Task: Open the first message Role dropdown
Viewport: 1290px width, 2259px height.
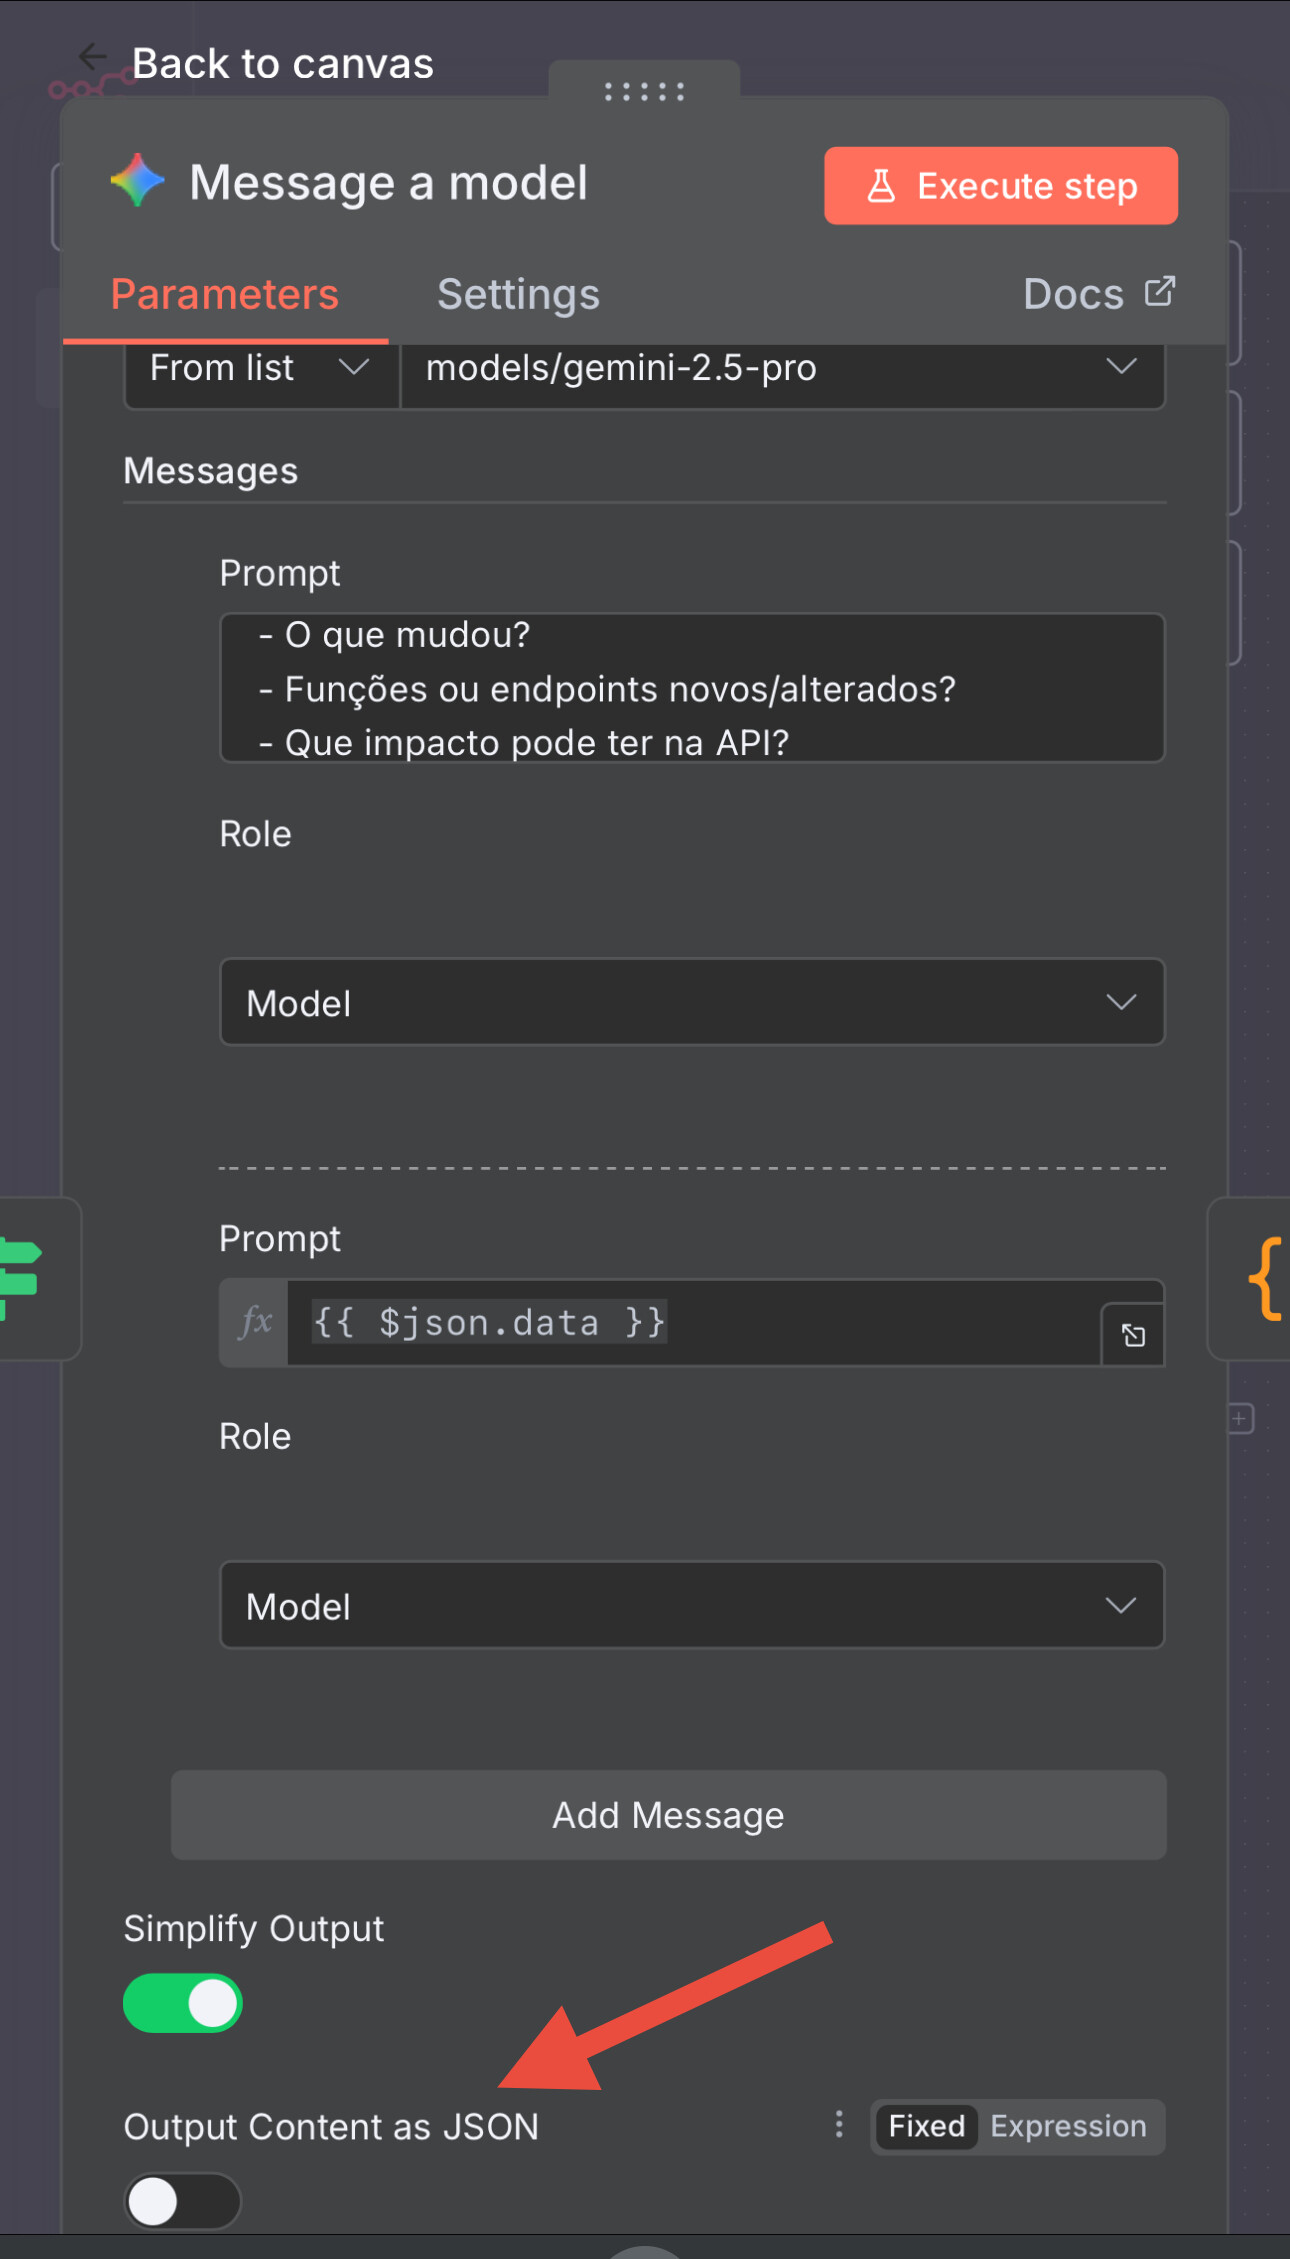Action: tap(692, 1003)
